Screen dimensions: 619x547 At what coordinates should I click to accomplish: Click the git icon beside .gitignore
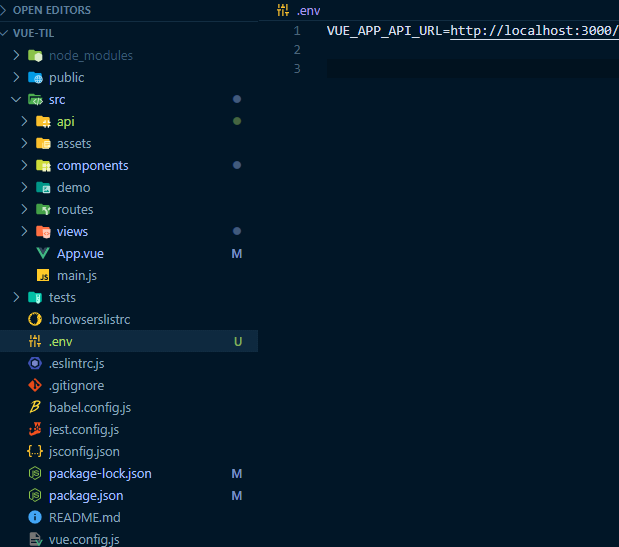point(35,386)
